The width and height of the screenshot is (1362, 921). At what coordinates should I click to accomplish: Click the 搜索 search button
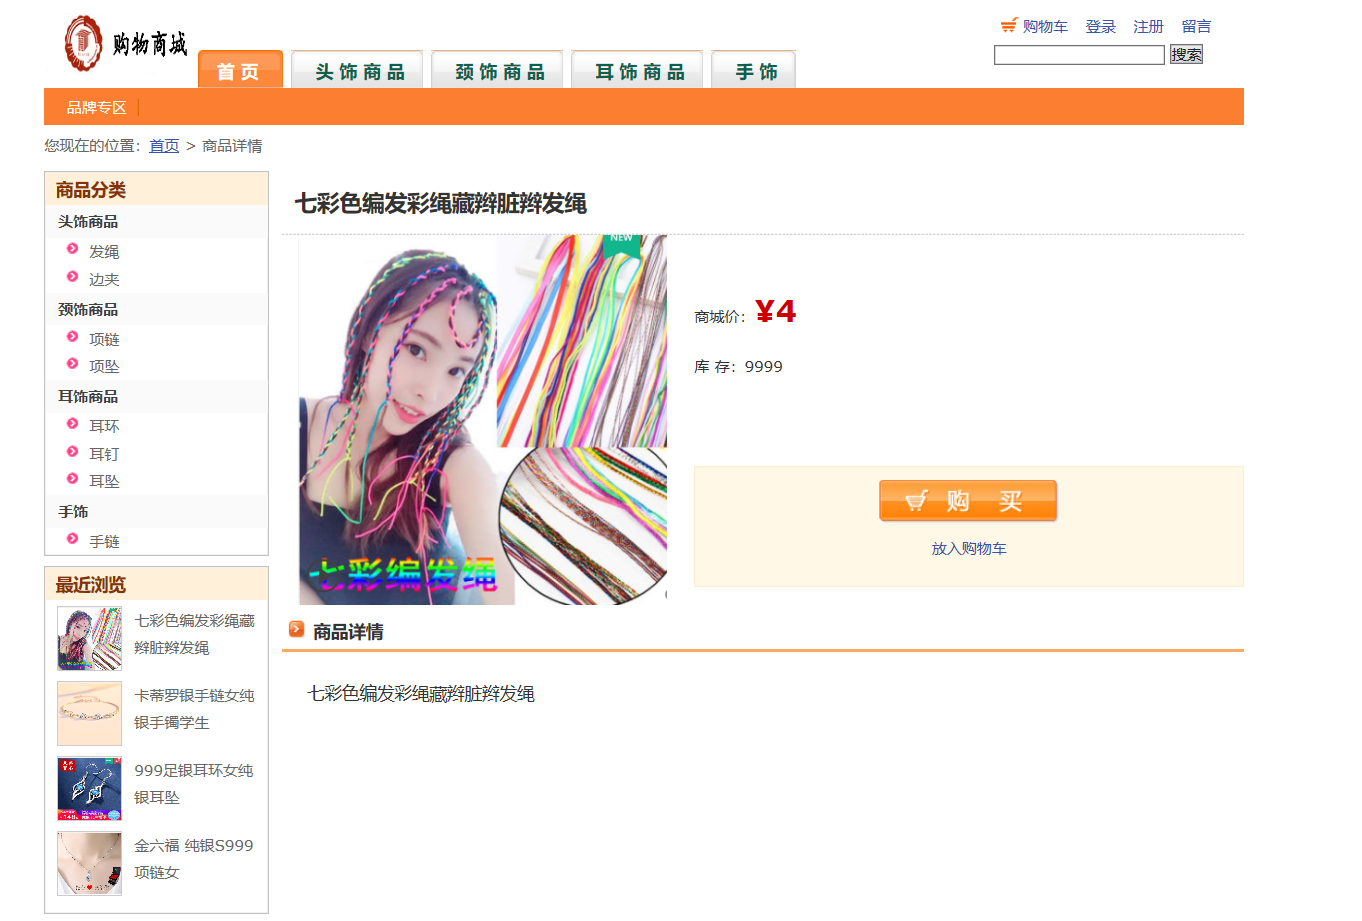[1186, 55]
